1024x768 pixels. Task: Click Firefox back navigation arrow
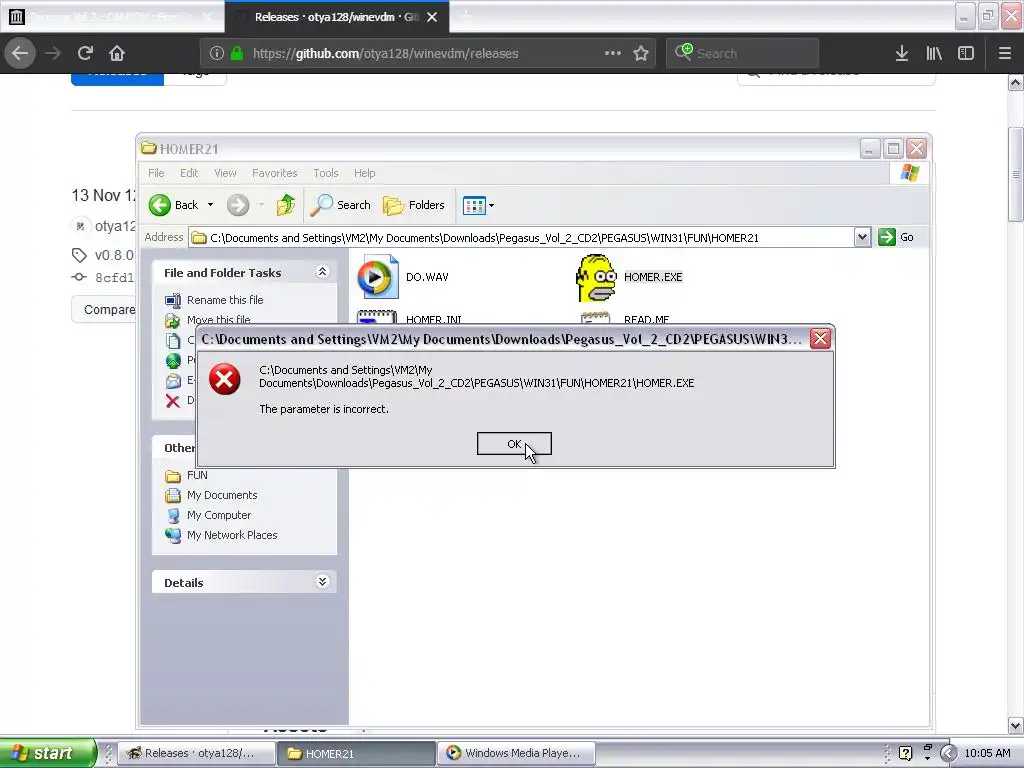click(x=20, y=53)
